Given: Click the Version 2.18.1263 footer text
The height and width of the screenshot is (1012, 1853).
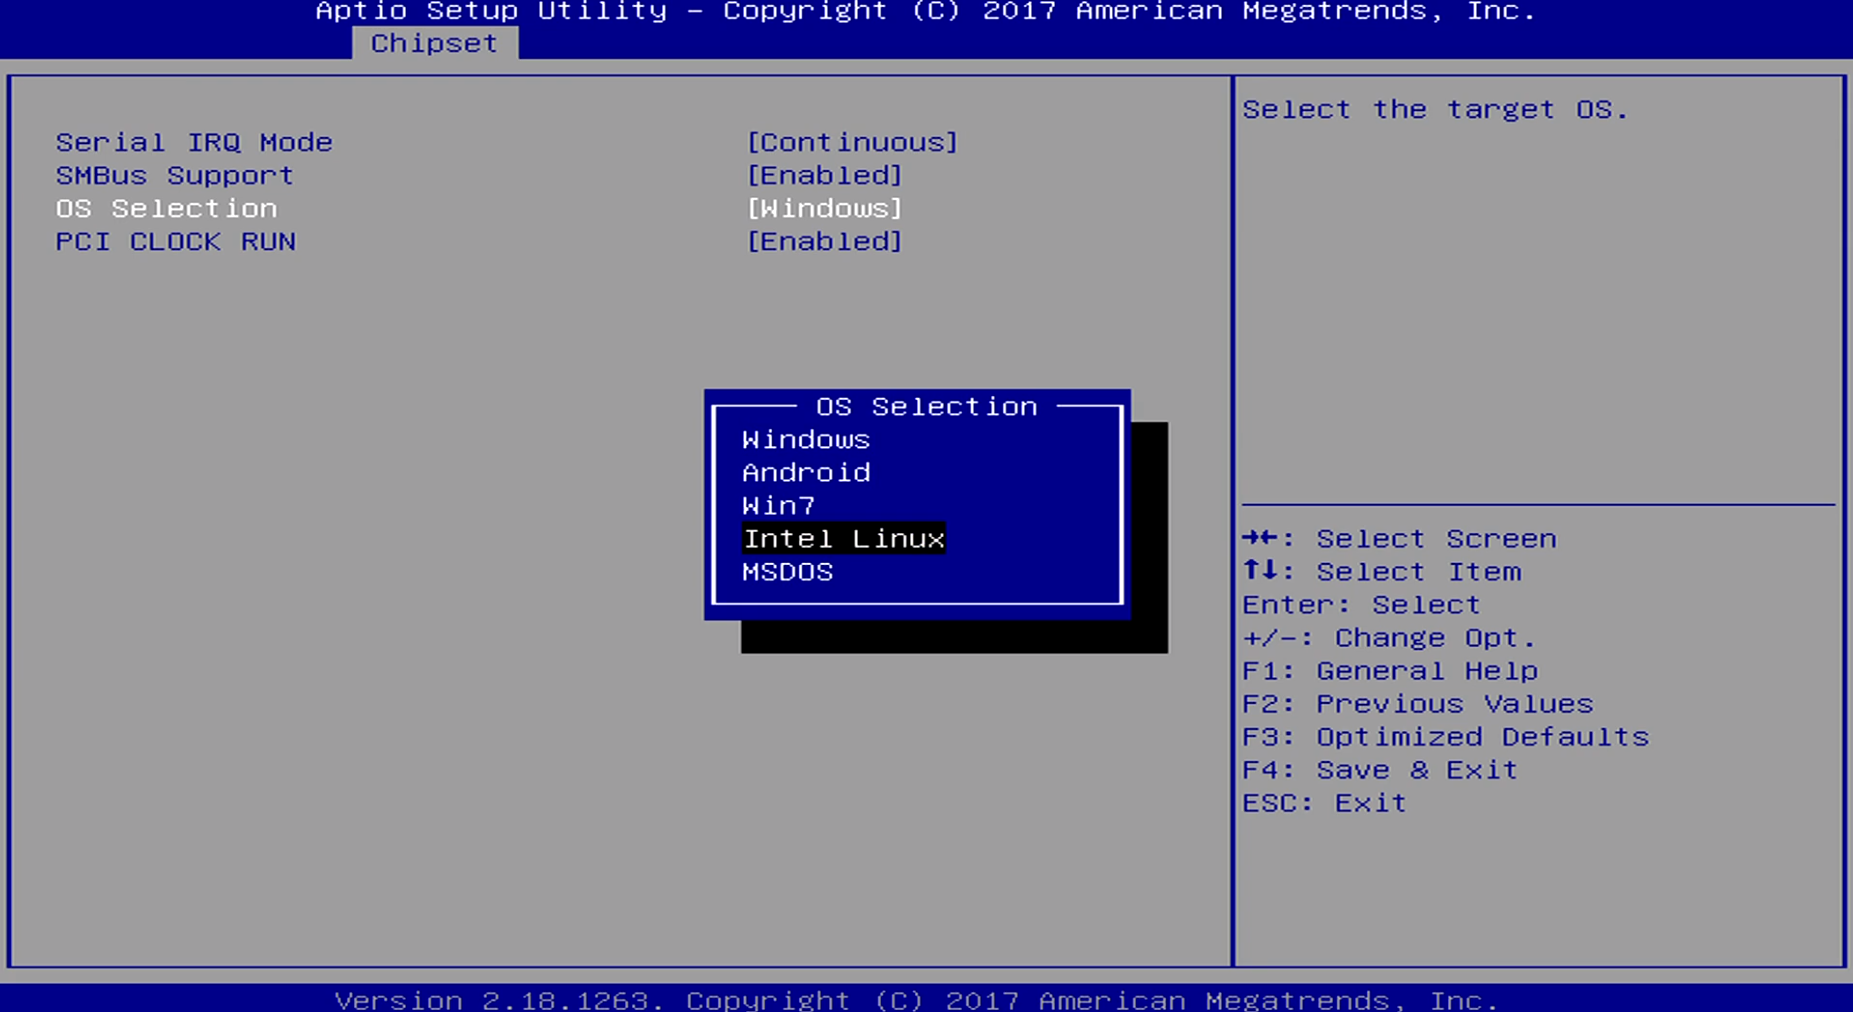Looking at the screenshot, I should click(x=916, y=999).
